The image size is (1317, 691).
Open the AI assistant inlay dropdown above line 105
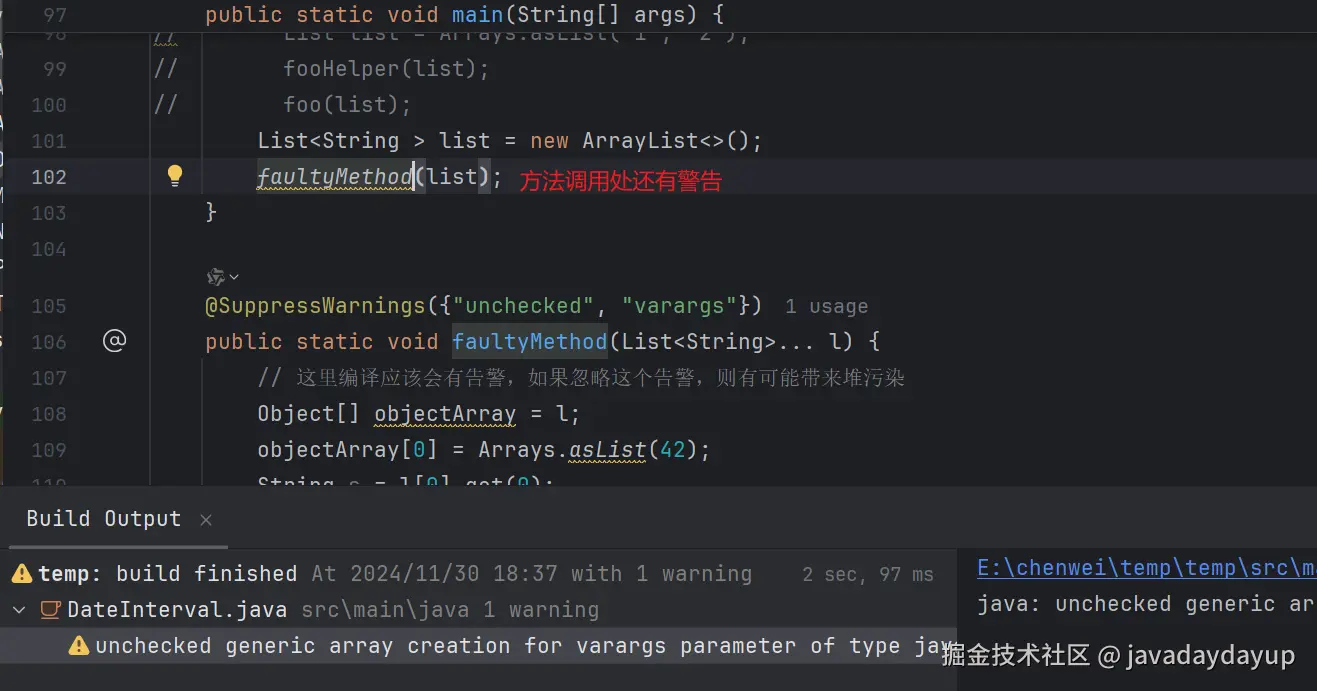[222, 277]
